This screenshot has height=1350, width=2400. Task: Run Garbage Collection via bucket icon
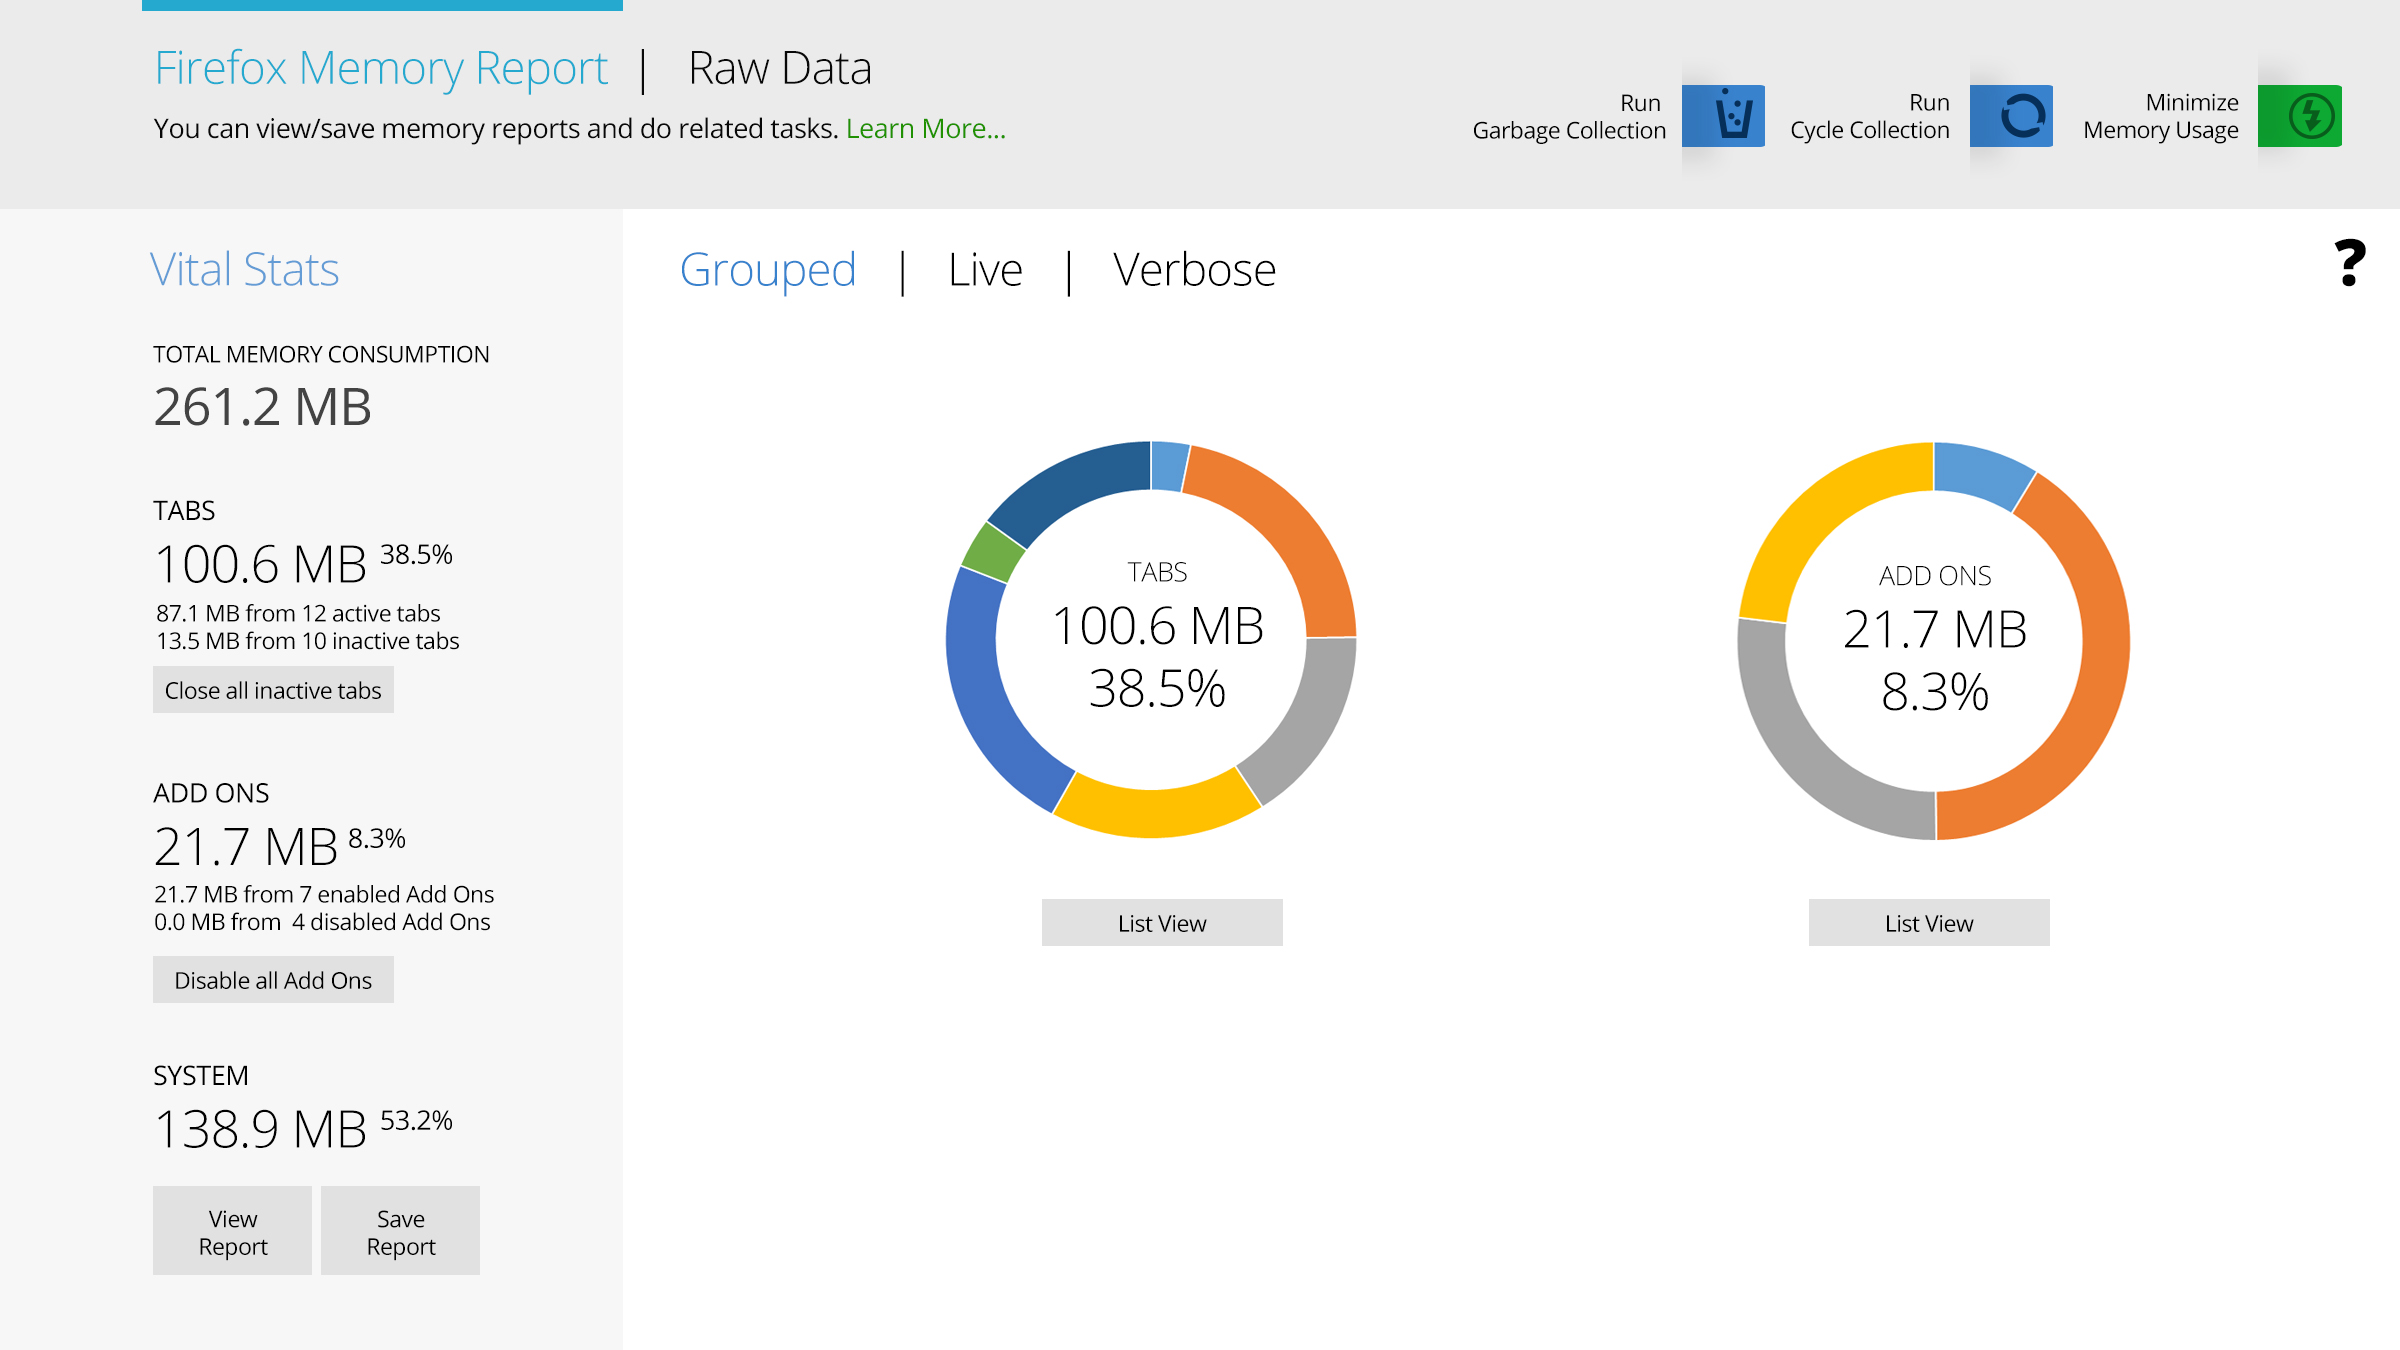1723,116
